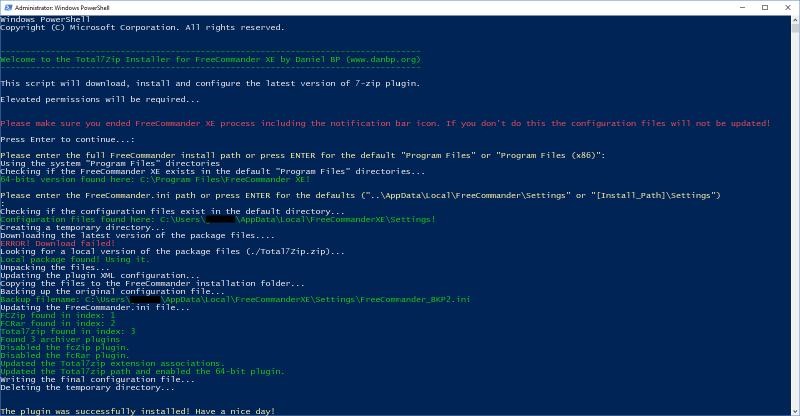Click 'The plugin was successfully installed!' line
Viewport: 800px width, 416px height.
pos(138,411)
